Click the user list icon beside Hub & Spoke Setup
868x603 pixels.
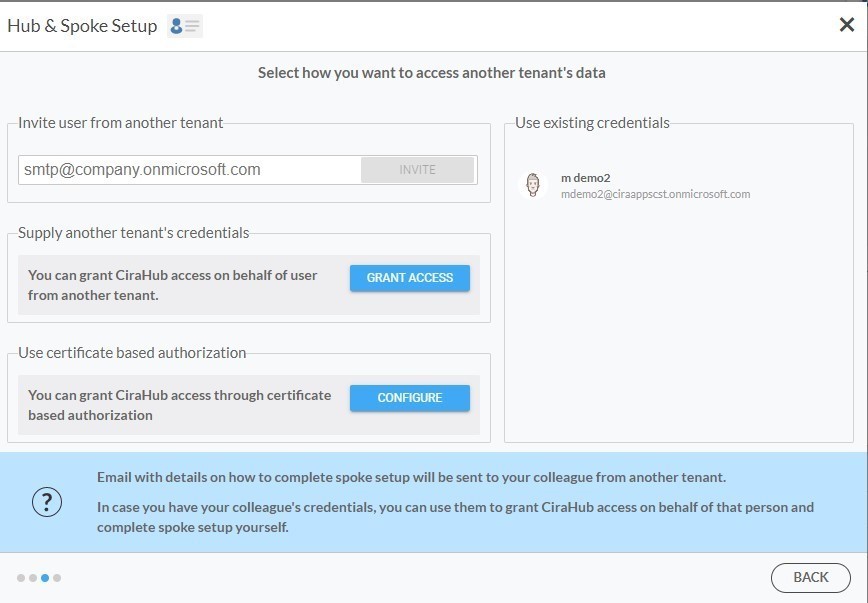(185, 26)
